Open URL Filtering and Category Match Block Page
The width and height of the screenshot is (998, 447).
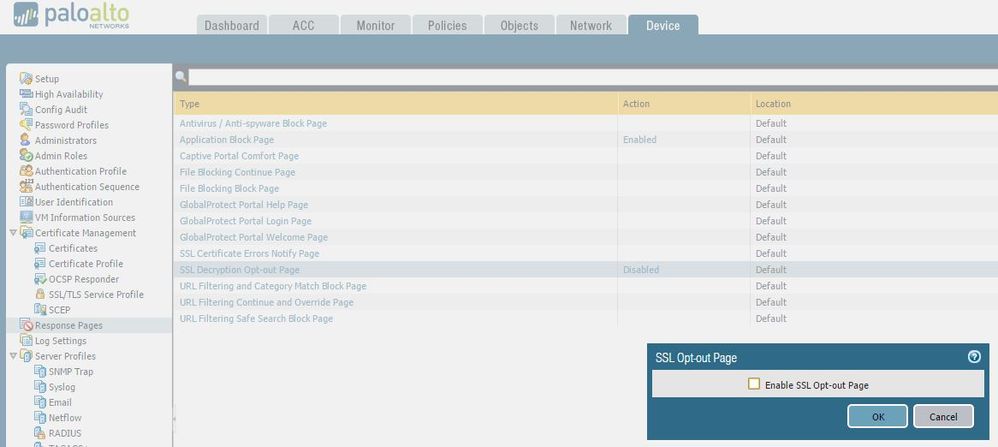pyautogui.click(x=273, y=286)
